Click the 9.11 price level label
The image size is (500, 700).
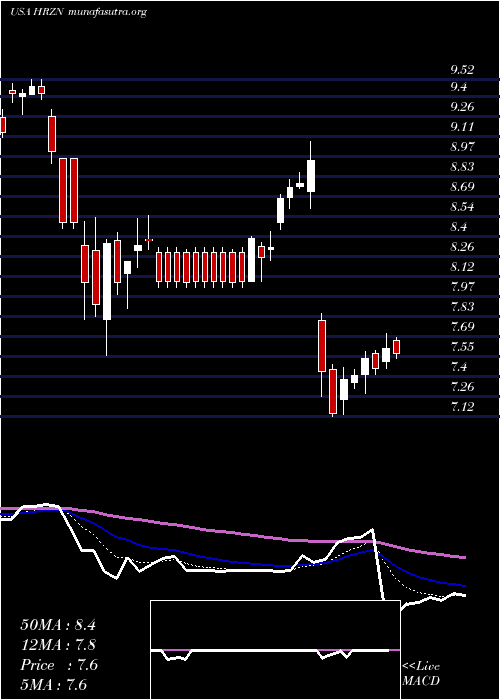pyautogui.click(x=462, y=127)
